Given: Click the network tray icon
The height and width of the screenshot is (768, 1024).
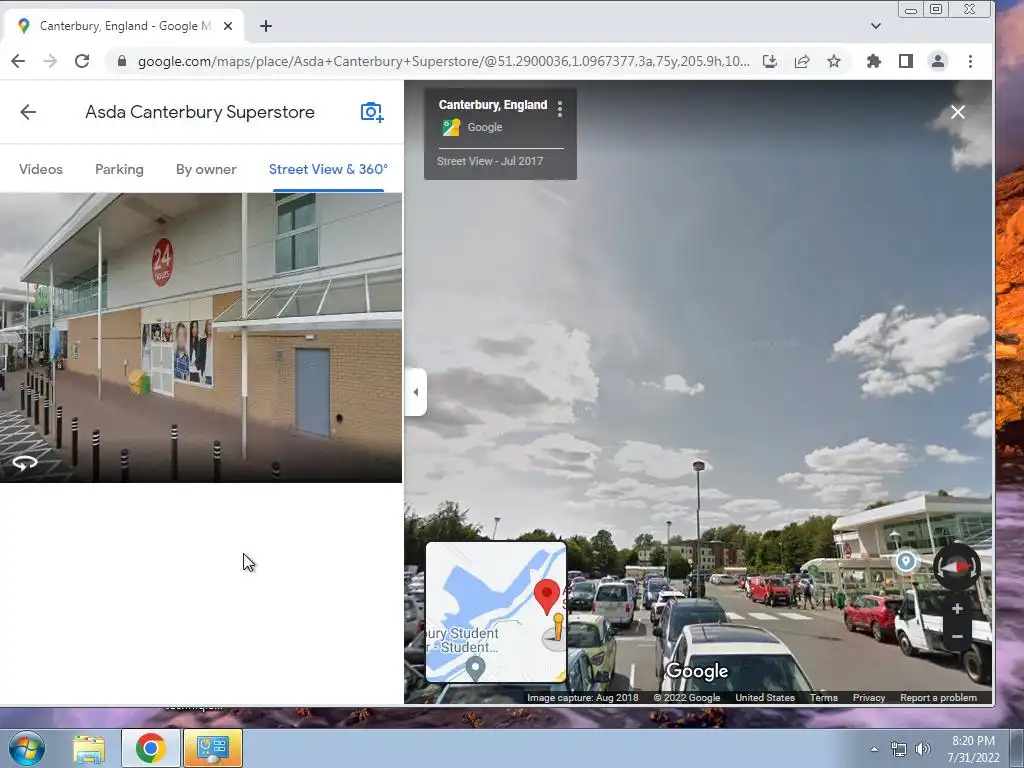Looking at the screenshot, I should 899,749.
